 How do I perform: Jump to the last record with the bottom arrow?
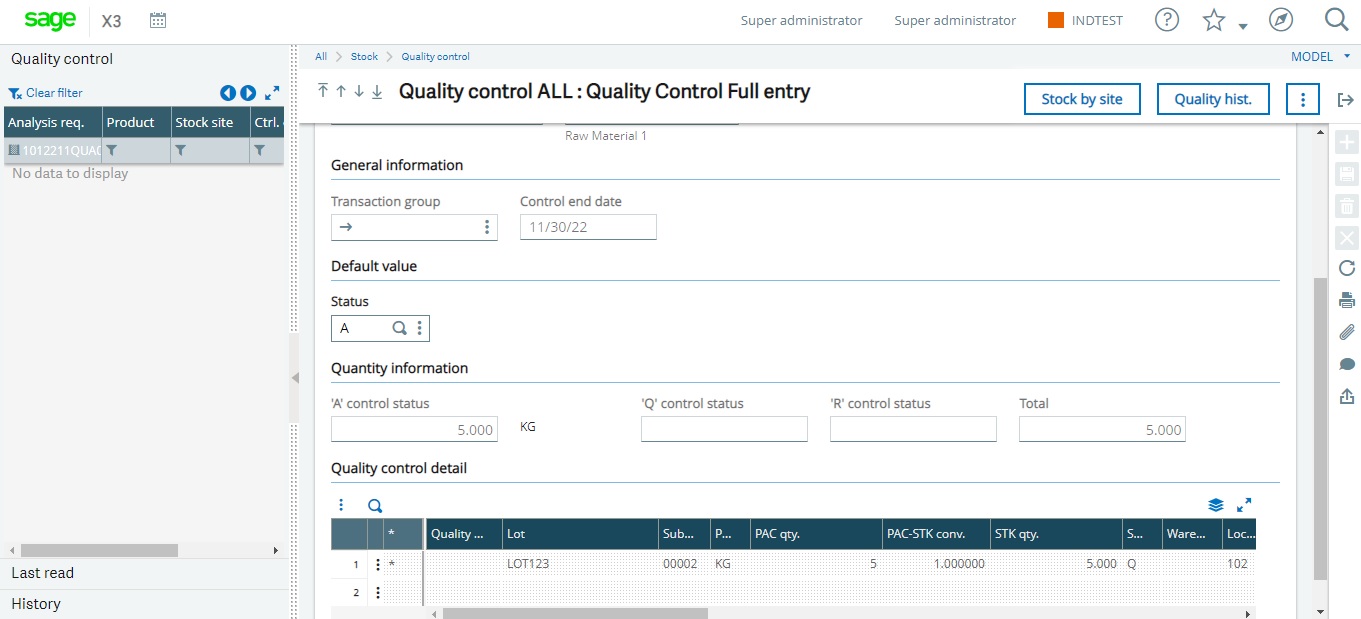(x=375, y=91)
